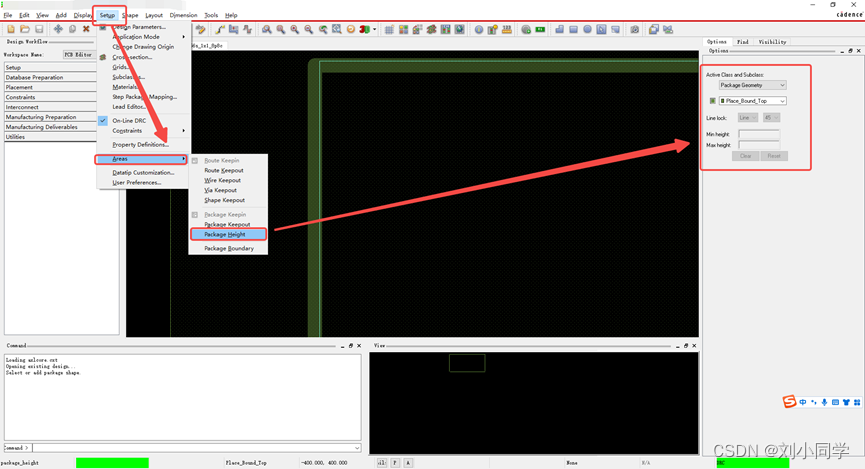The image size is (865, 469).
Task: Toggle the On-Line DRC checkmark
Action: pos(104,120)
